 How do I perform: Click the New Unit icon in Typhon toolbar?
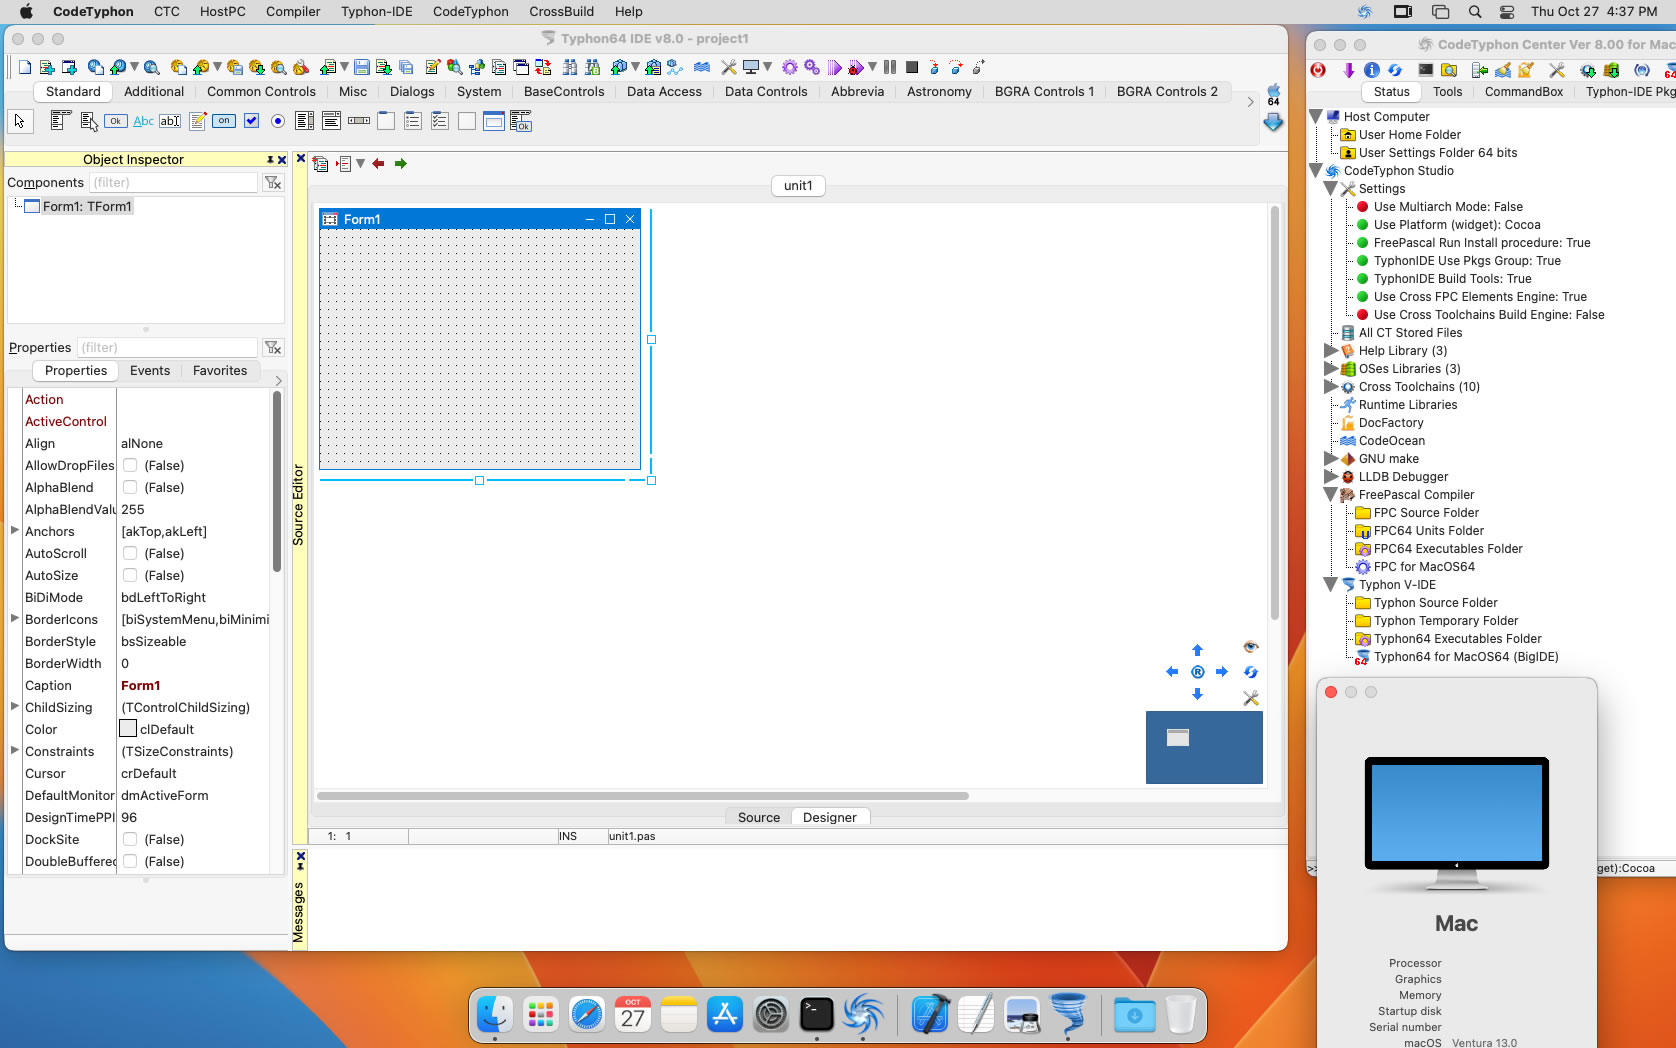point(47,67)
